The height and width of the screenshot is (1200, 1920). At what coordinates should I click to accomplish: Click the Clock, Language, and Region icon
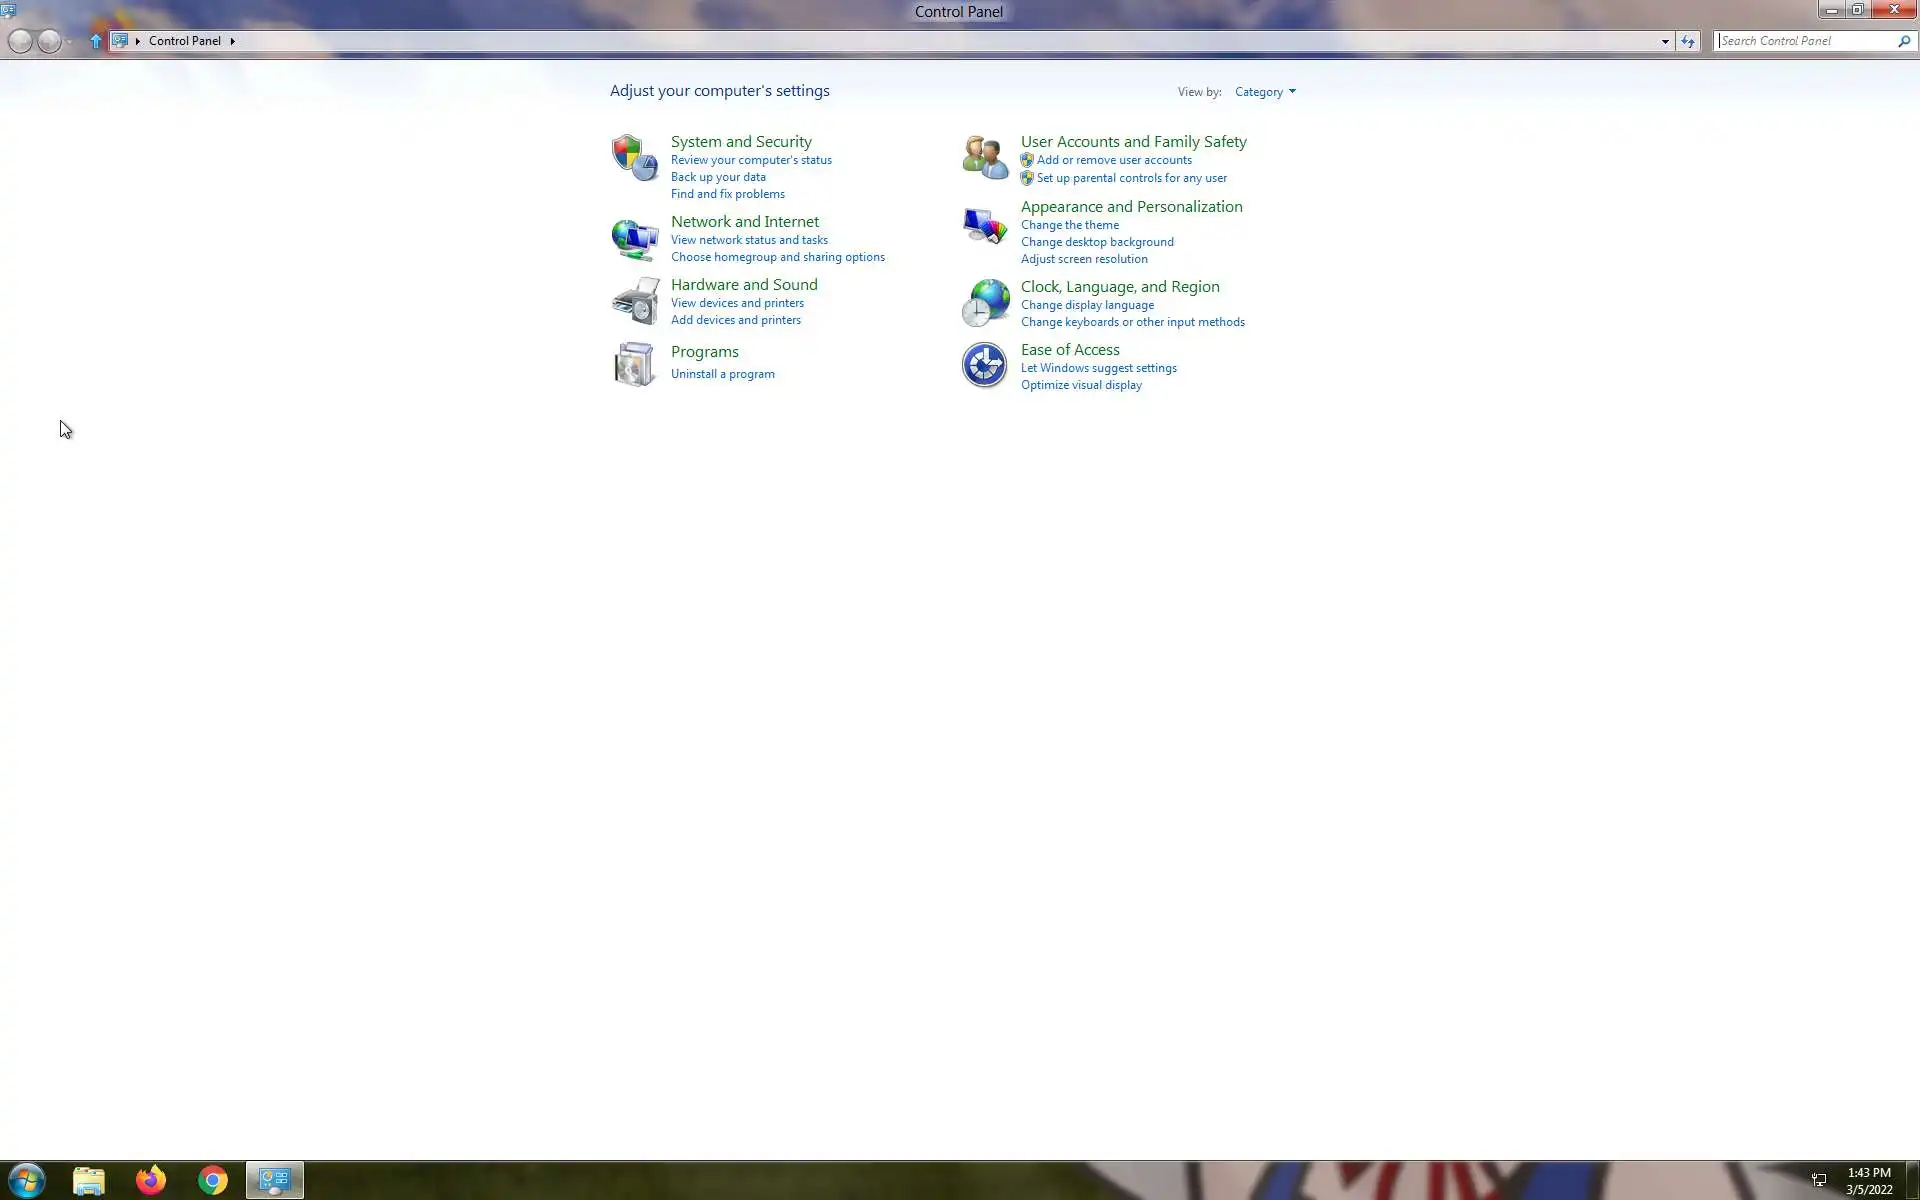pyautogui.click(x=984, y=303)
